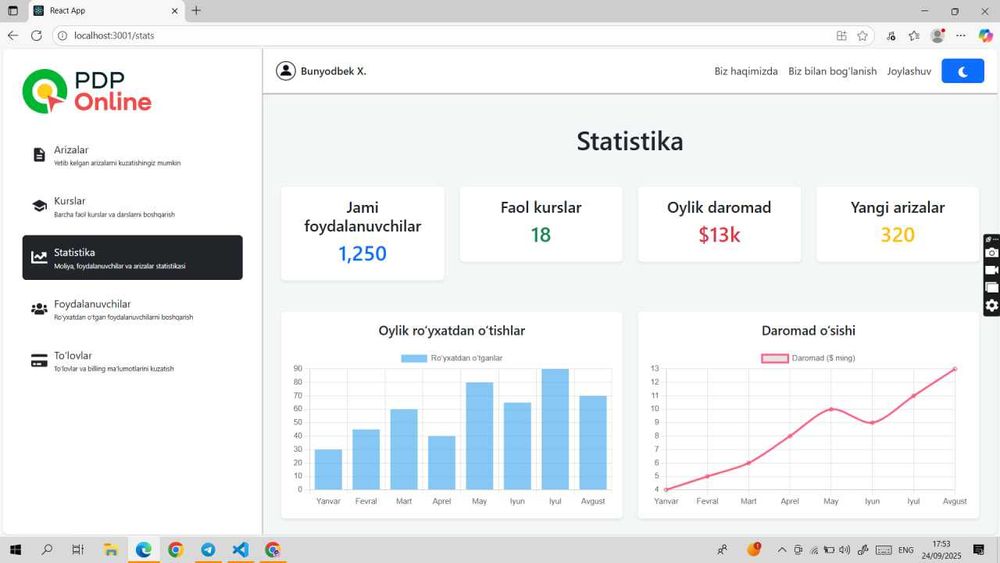Go to the Foydalanuvchilar section

coord(132,309)
